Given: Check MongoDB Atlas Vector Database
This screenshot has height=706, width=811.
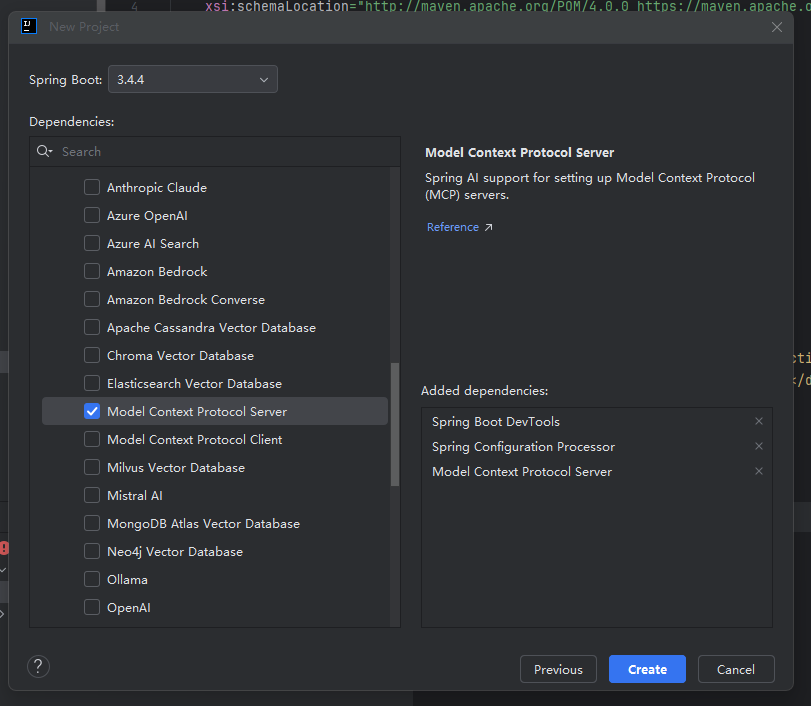Looking at the screenshot, I should tap(92, 523).
